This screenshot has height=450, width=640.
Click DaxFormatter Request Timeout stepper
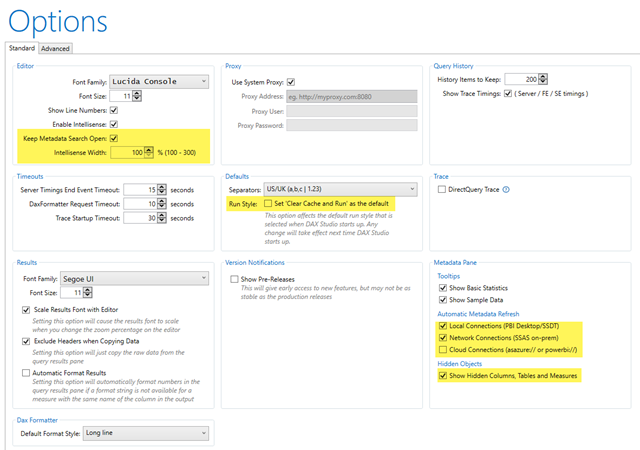pos(162,204)
